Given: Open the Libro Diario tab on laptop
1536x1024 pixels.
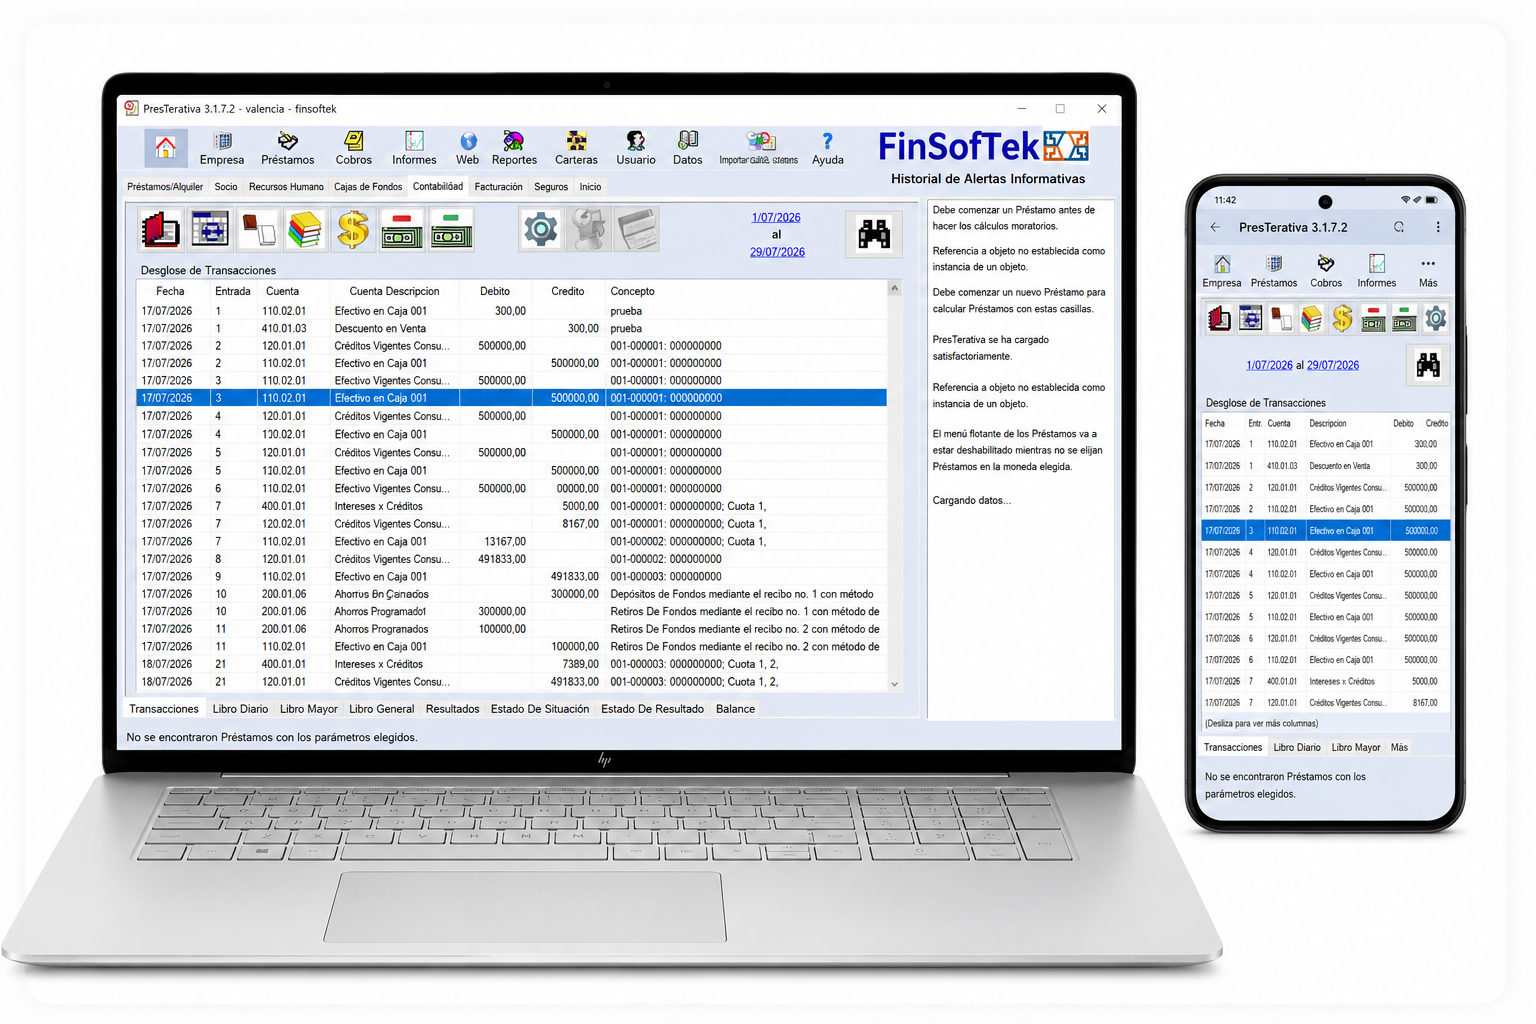Looking at the screenshot, I should [x=240, y=709].
